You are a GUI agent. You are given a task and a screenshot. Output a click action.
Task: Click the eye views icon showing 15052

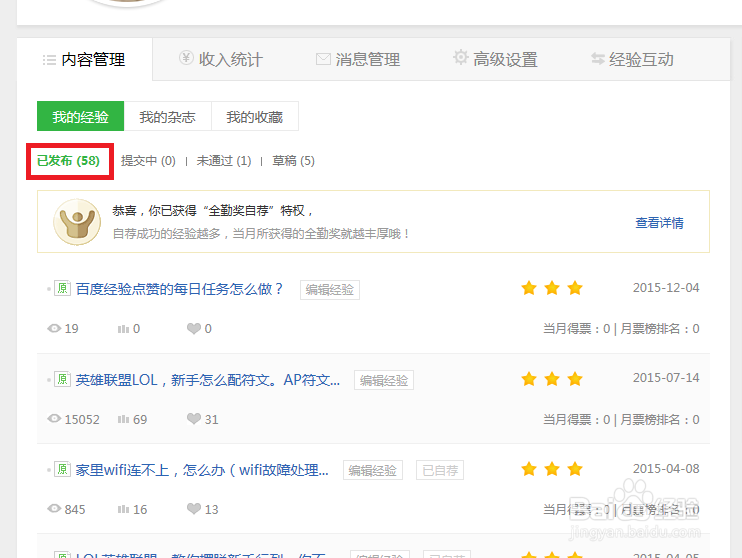(x=54, y=418)
